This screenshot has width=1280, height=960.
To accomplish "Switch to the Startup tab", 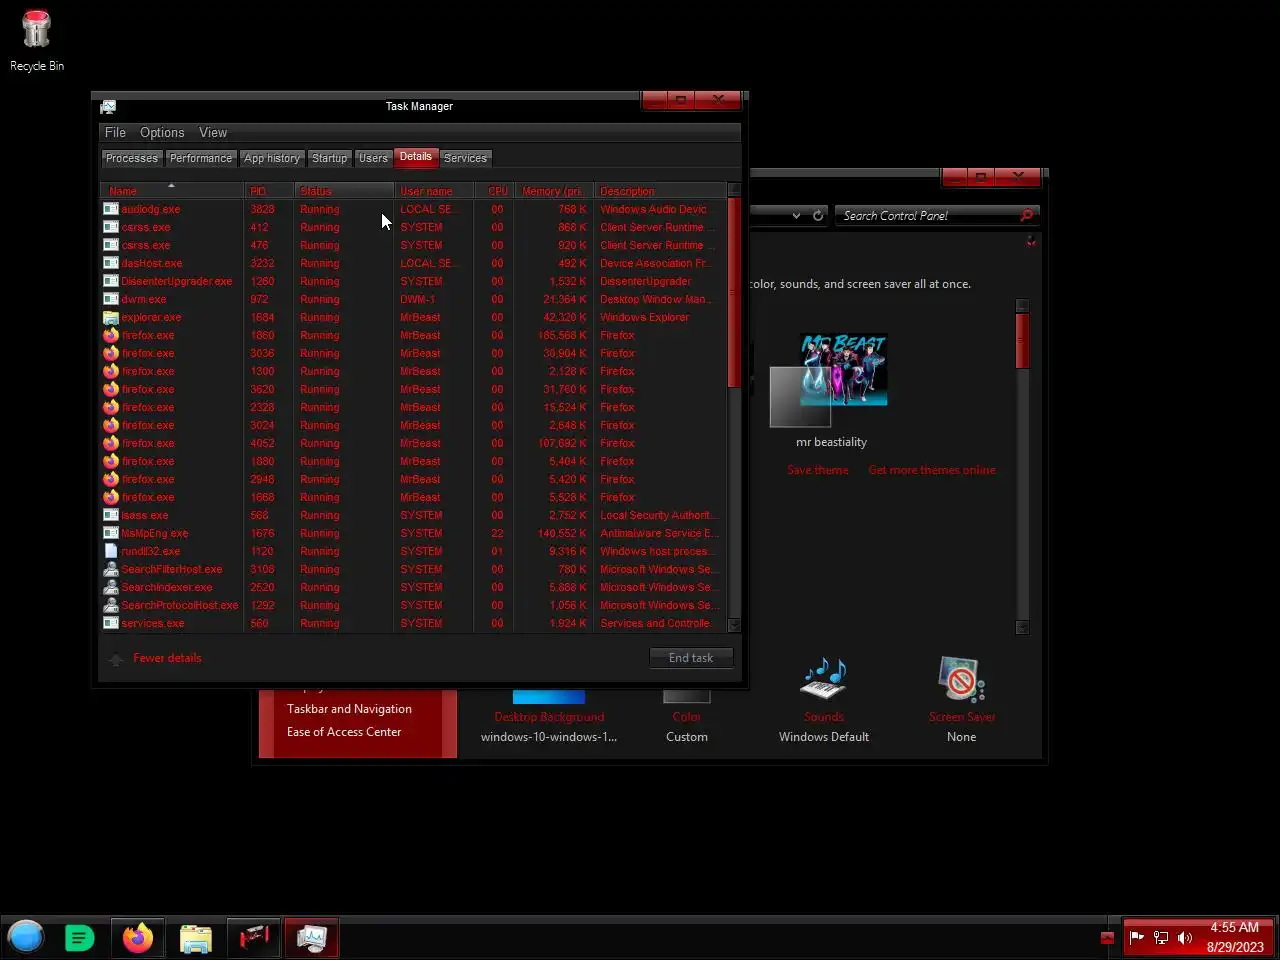I will [329, 158].
